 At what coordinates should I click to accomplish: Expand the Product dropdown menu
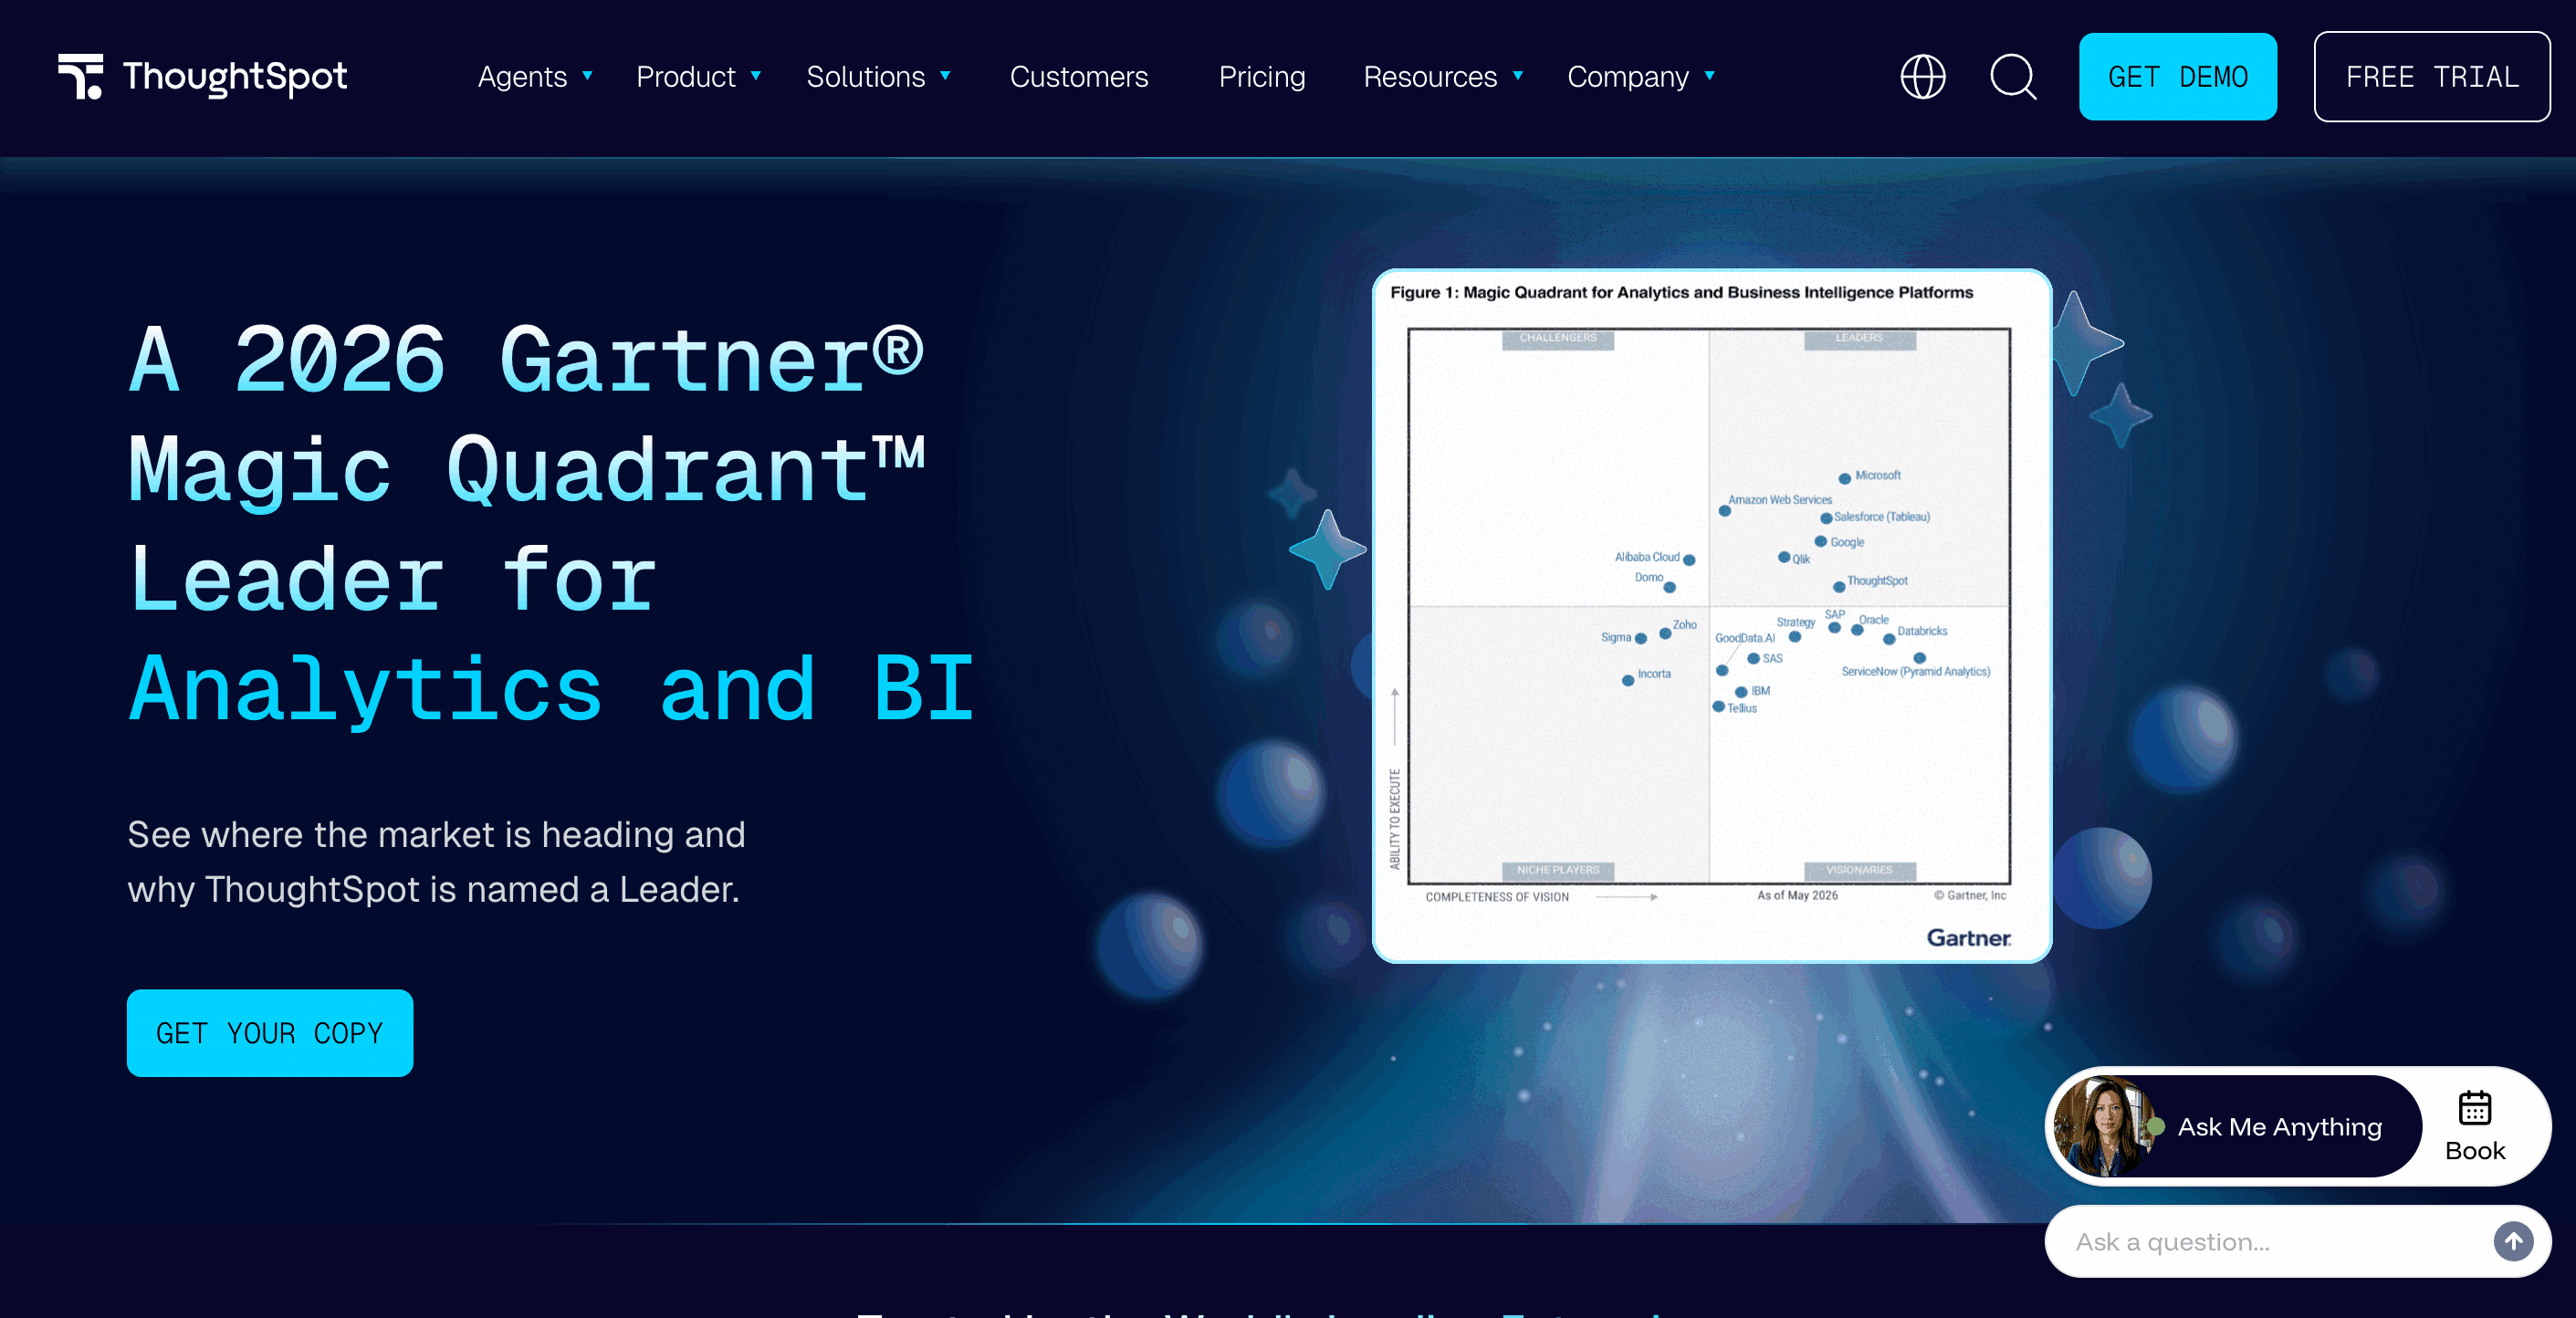(x=699, y=77)
